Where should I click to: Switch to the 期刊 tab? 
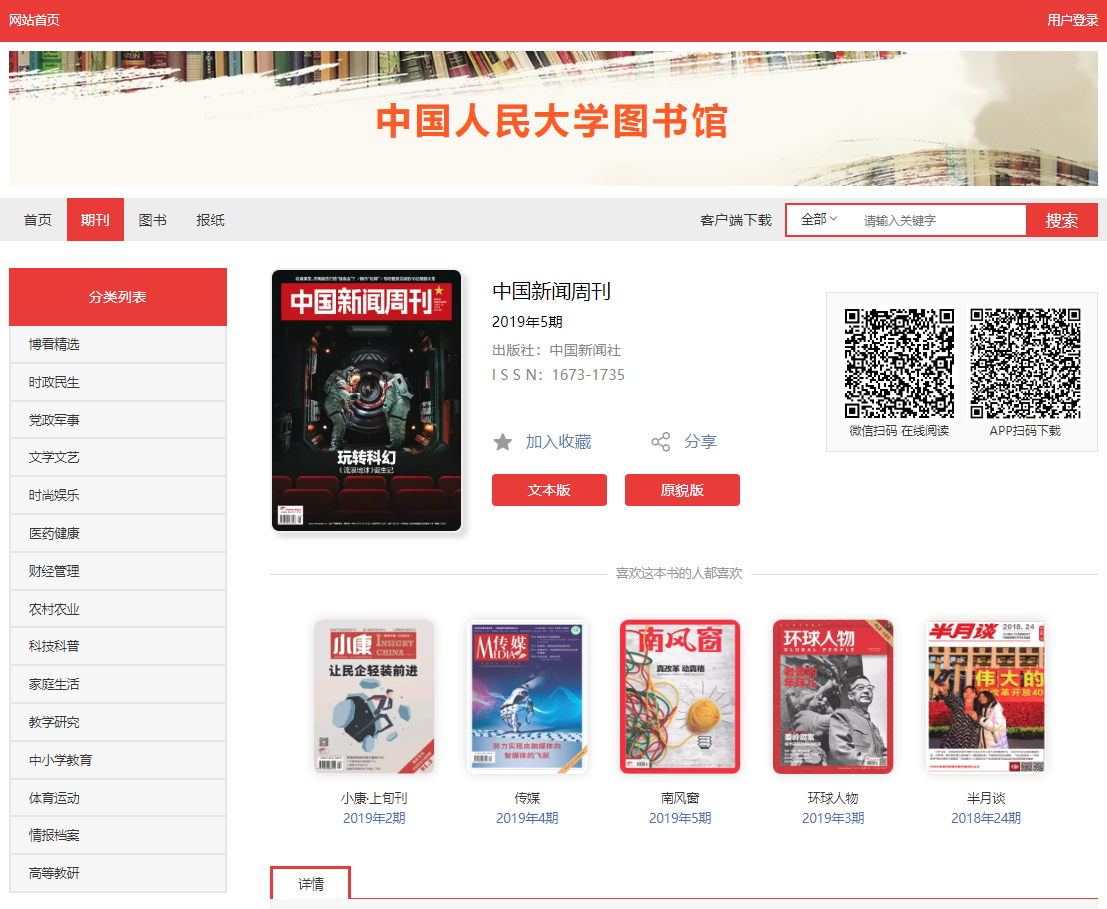(x=95, y=220)
